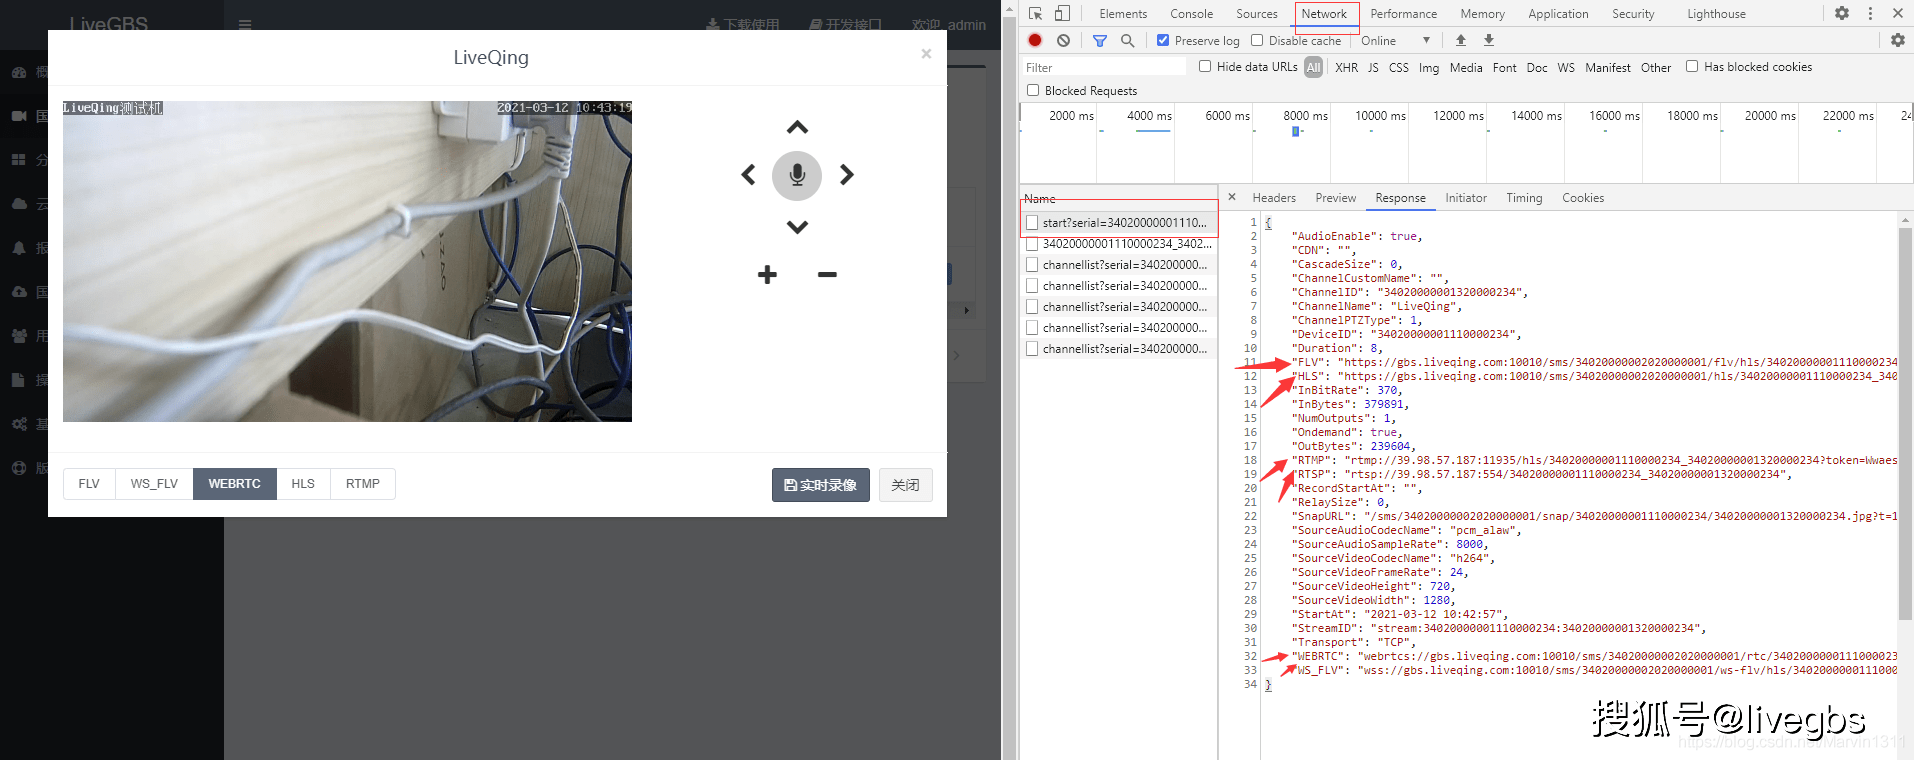Check the Hide data URLs checkbox
This screenshot has width=1914, height=760.
1205,66
